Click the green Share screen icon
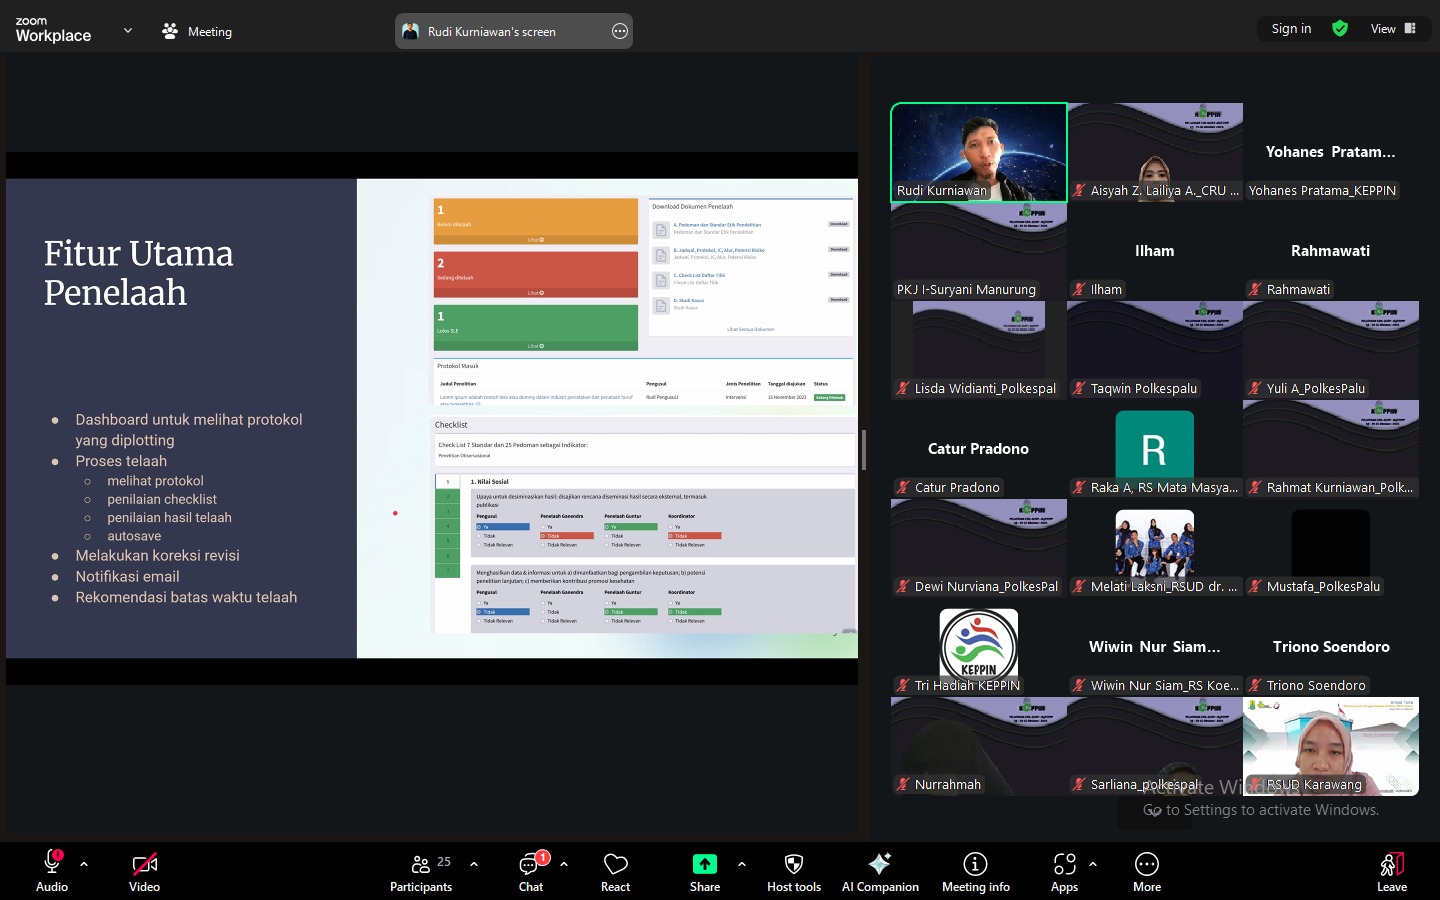Viewport: 1440px width, 900px height. click(705, 864)
